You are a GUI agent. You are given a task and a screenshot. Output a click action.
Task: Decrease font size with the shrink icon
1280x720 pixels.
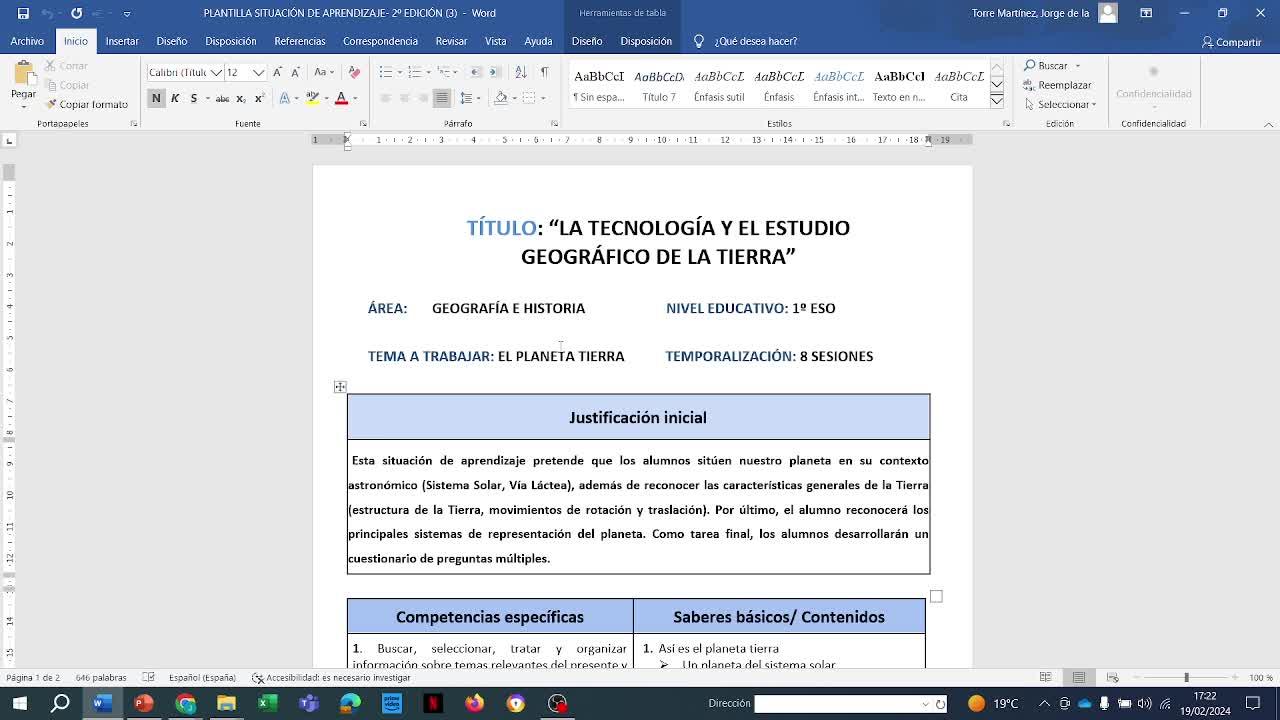coord(297,72)
